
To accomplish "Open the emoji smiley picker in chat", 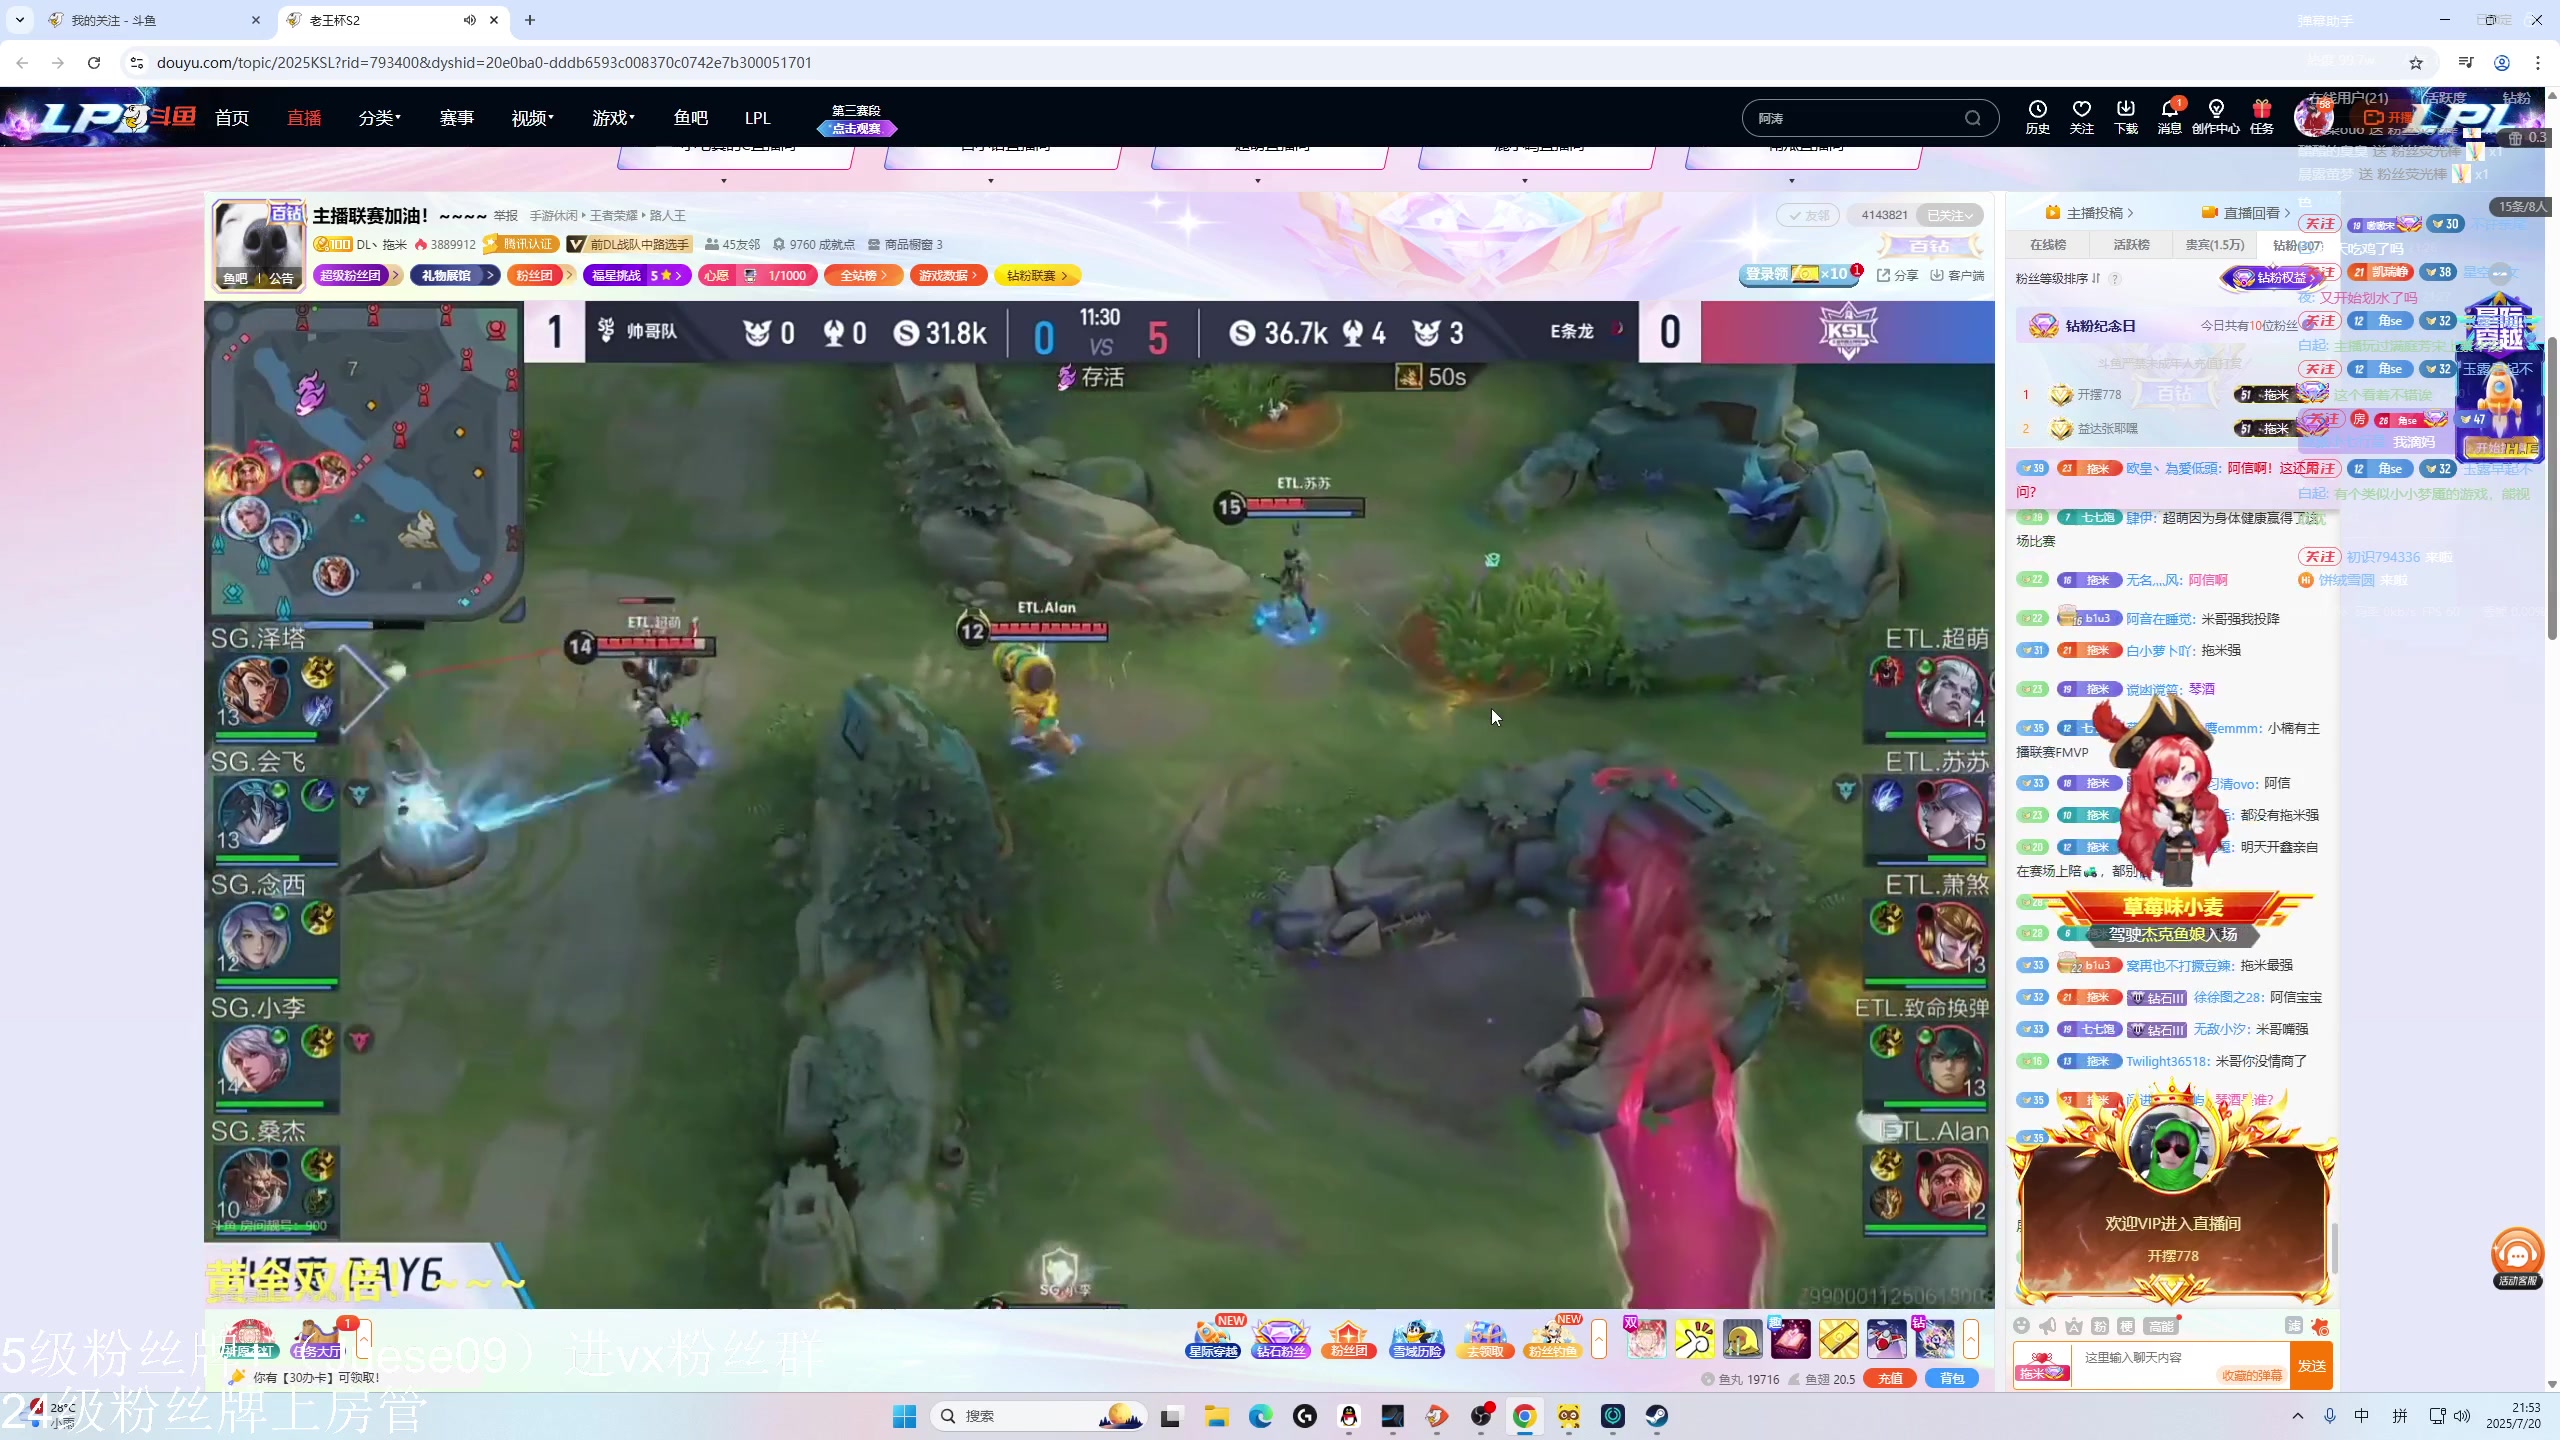I will pos(2021,1326).
